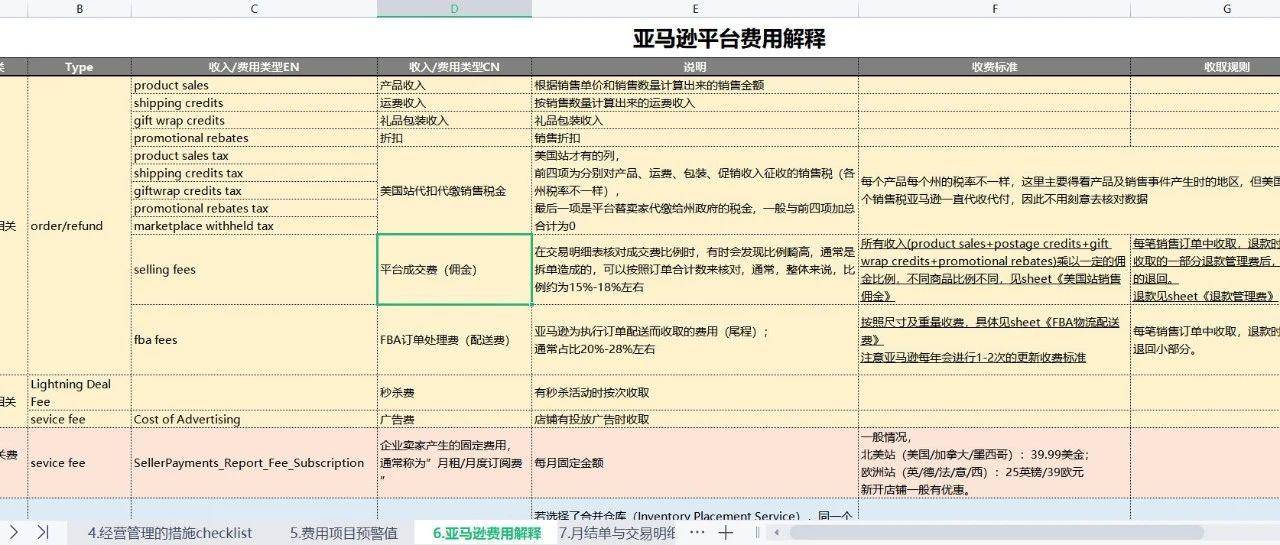
Task: Click the order/refund cell
Action: [x=79, y=226]
